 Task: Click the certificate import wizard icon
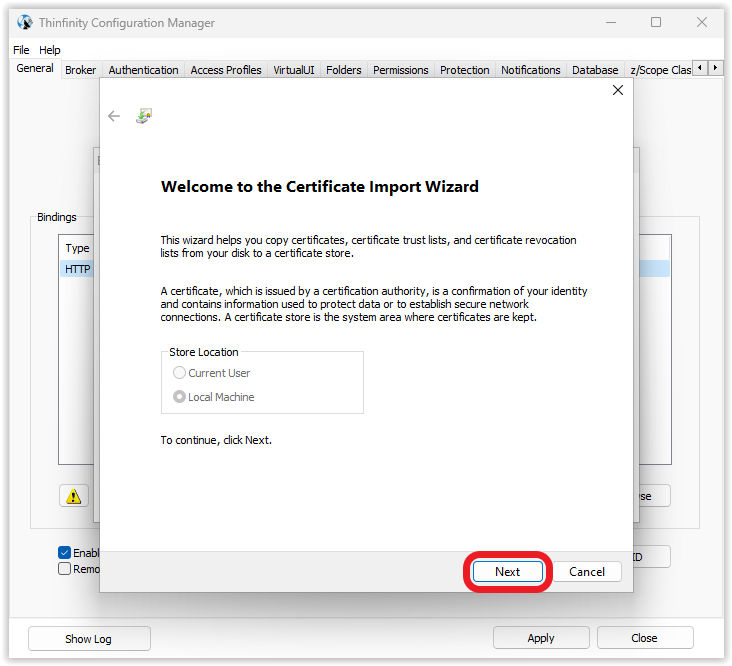(x=144, y=116)
